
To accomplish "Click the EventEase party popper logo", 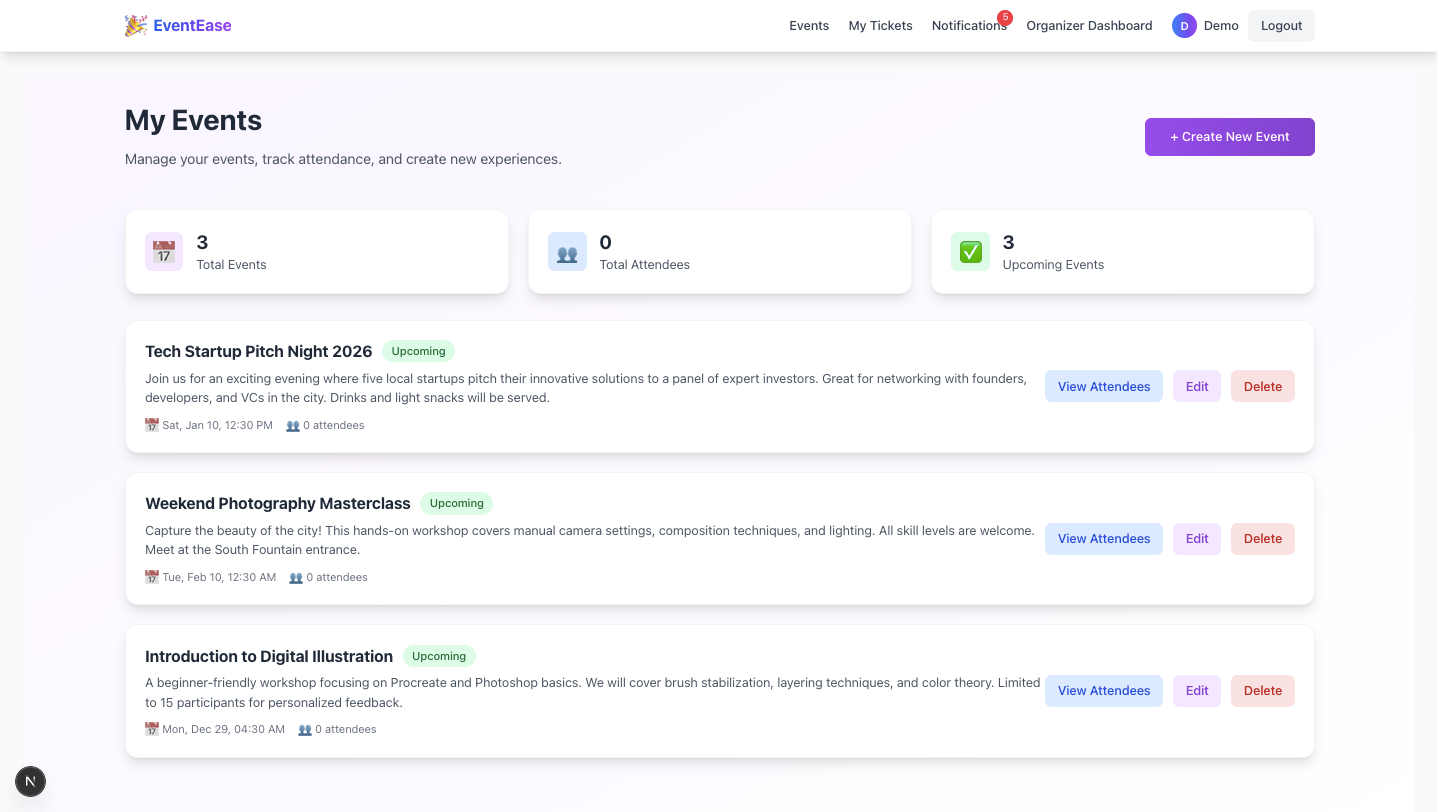I will click(135, 26).
